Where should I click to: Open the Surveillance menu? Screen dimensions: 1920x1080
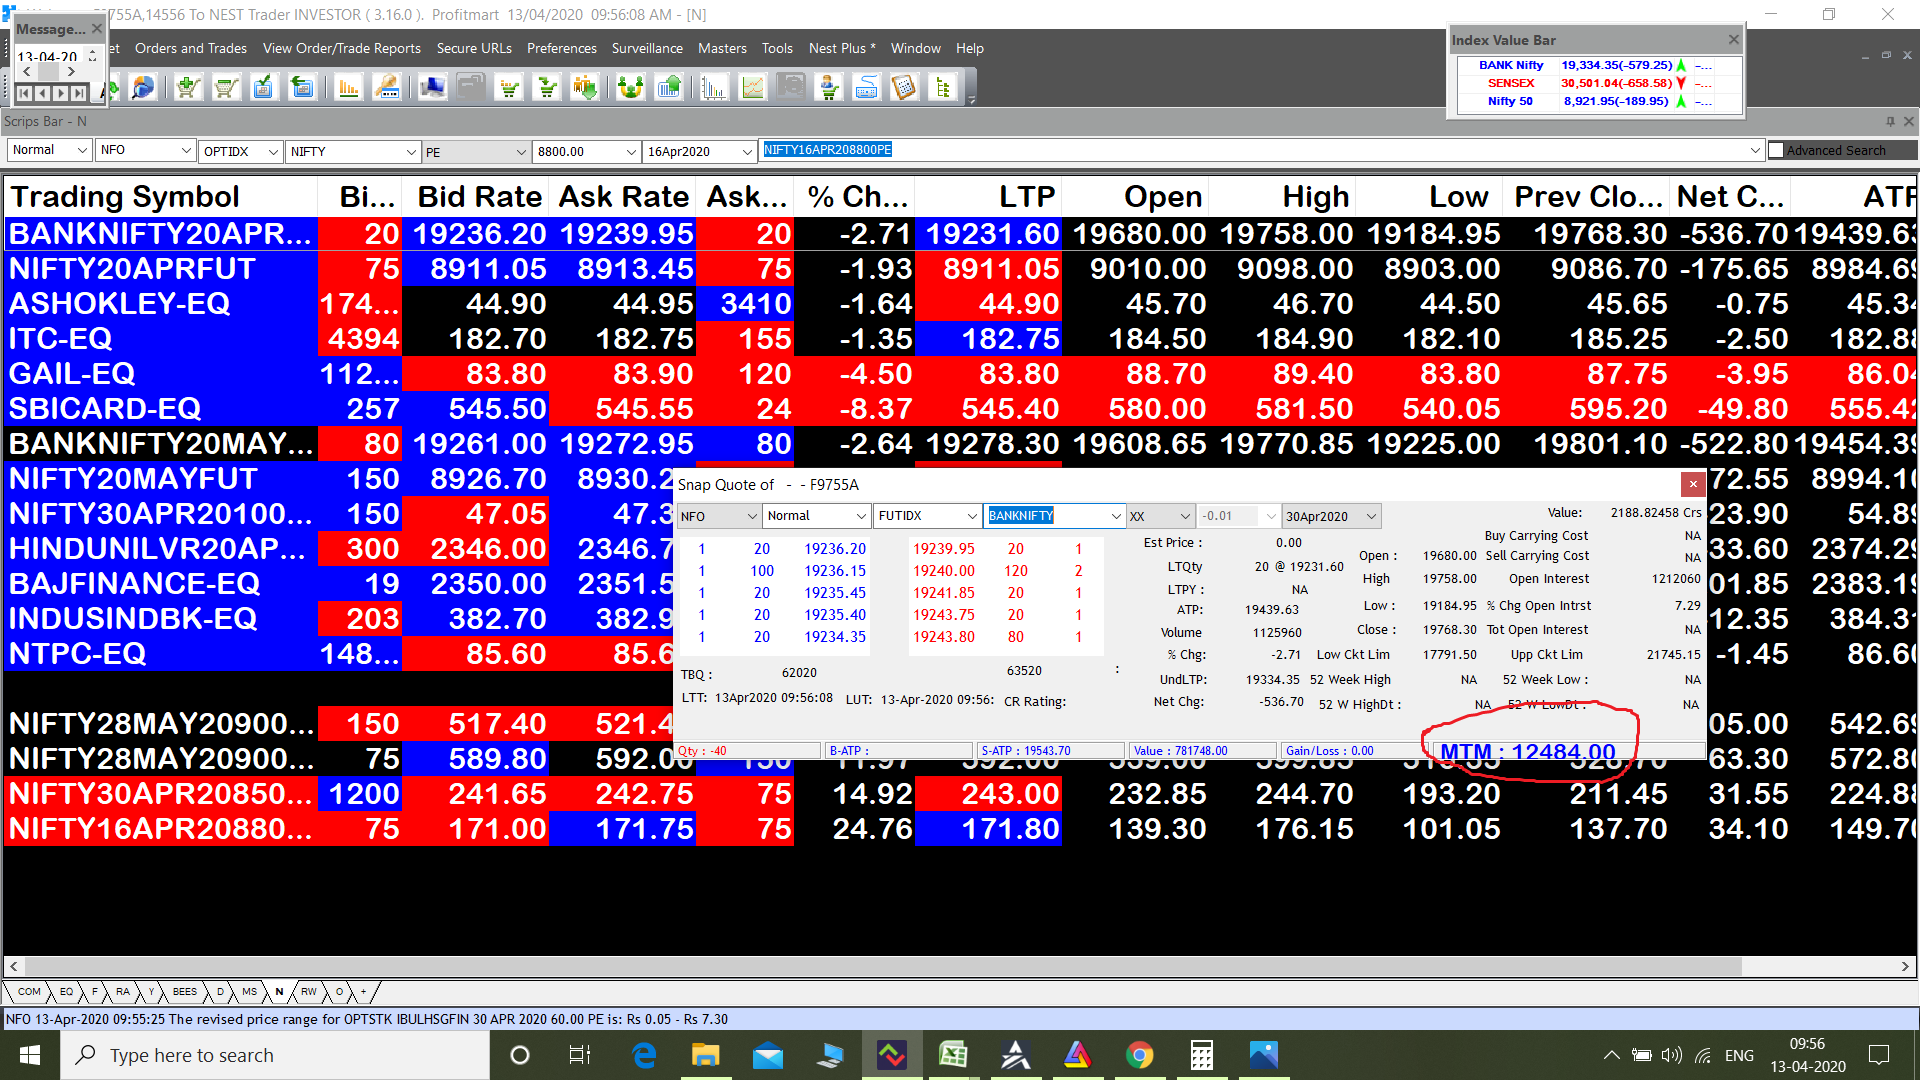tap(647, 48)
